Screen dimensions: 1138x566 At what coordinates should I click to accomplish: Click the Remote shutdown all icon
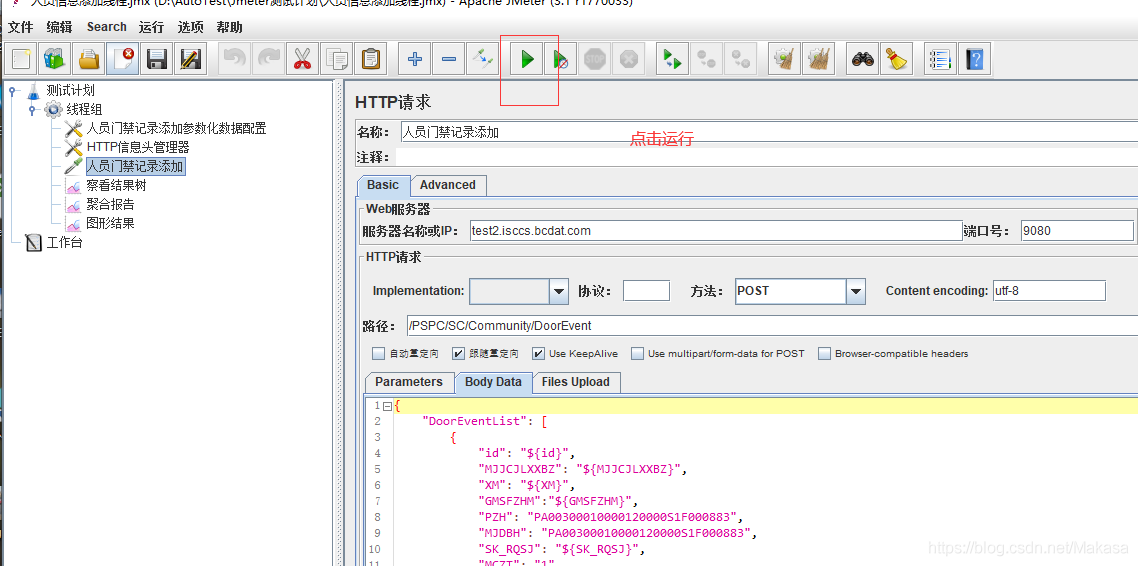[740, 59]
